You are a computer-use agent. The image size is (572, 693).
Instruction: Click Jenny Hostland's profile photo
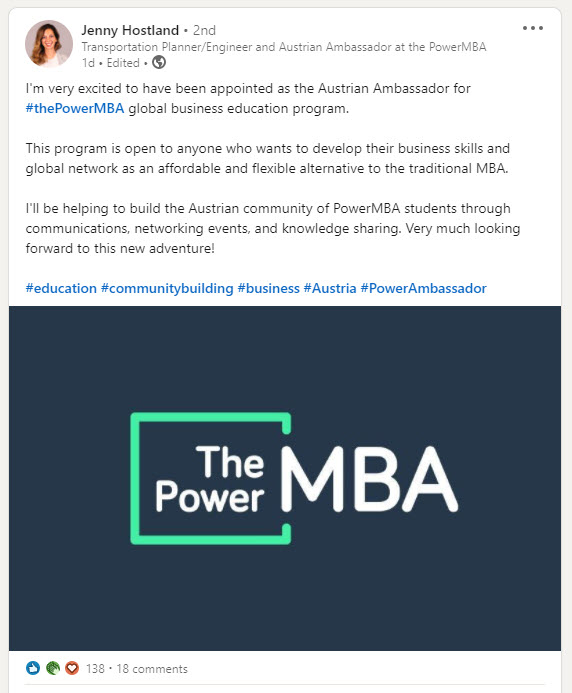tap(49, 43)
